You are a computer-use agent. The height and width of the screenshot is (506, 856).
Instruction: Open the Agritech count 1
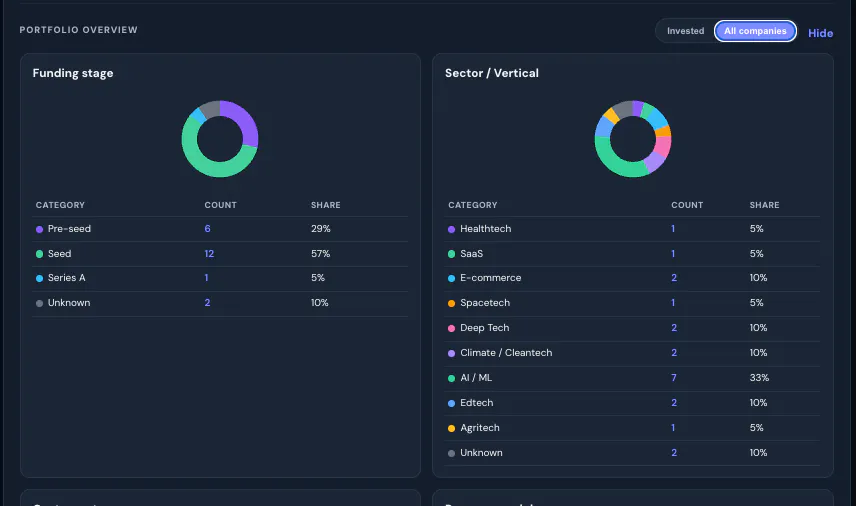coord(673,428)
